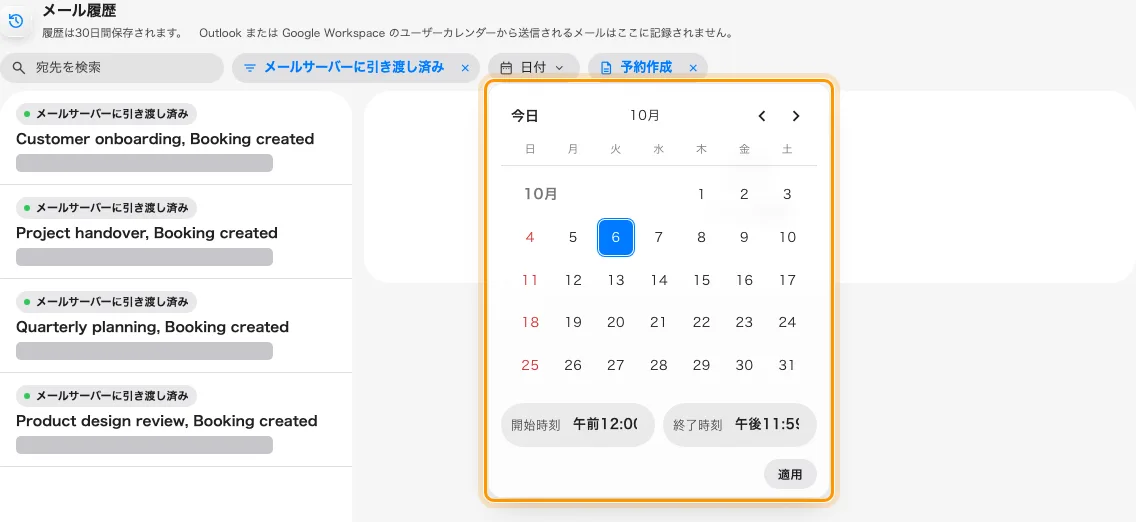This screenshot has height=522, width=1136.
Task: Select October 3 in calendar
Action: (x=788, y=194)
